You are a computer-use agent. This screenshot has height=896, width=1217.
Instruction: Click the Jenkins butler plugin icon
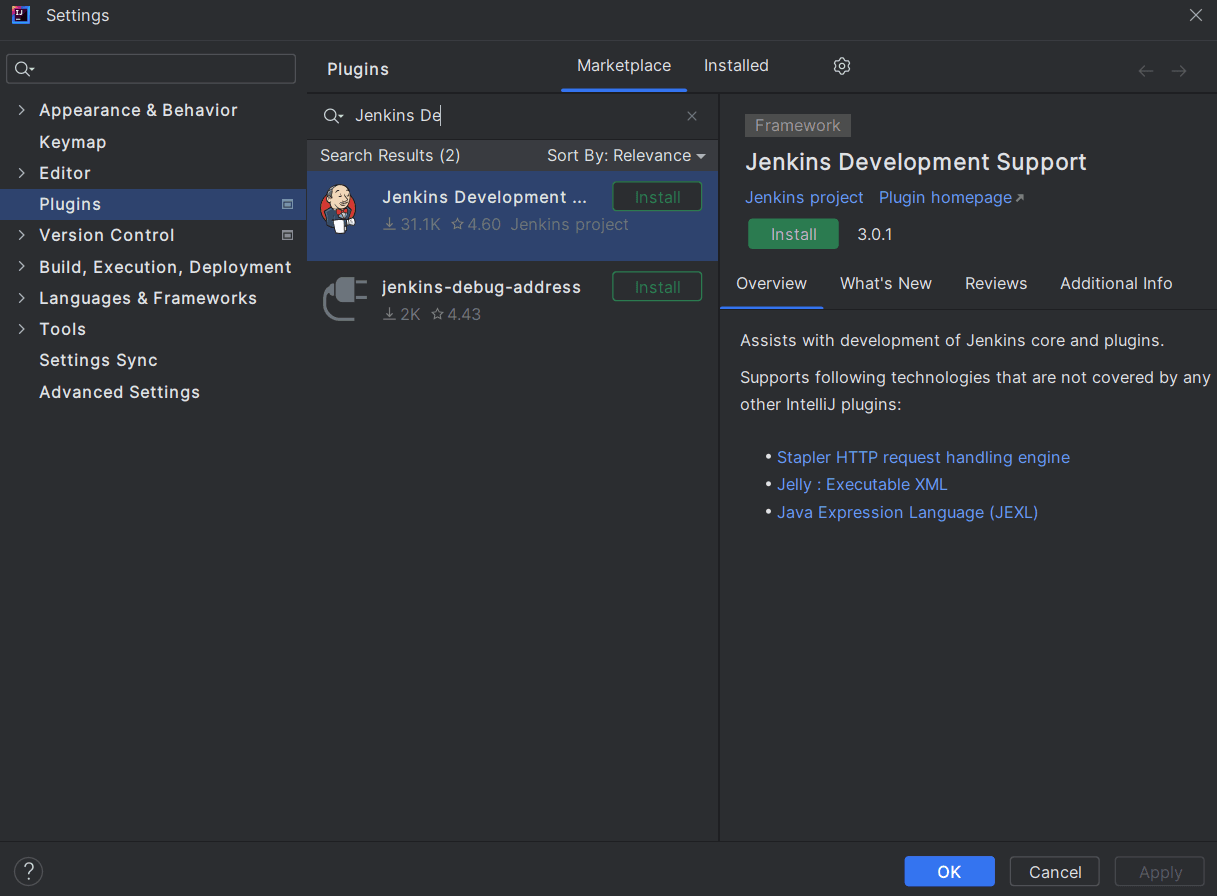338,209
